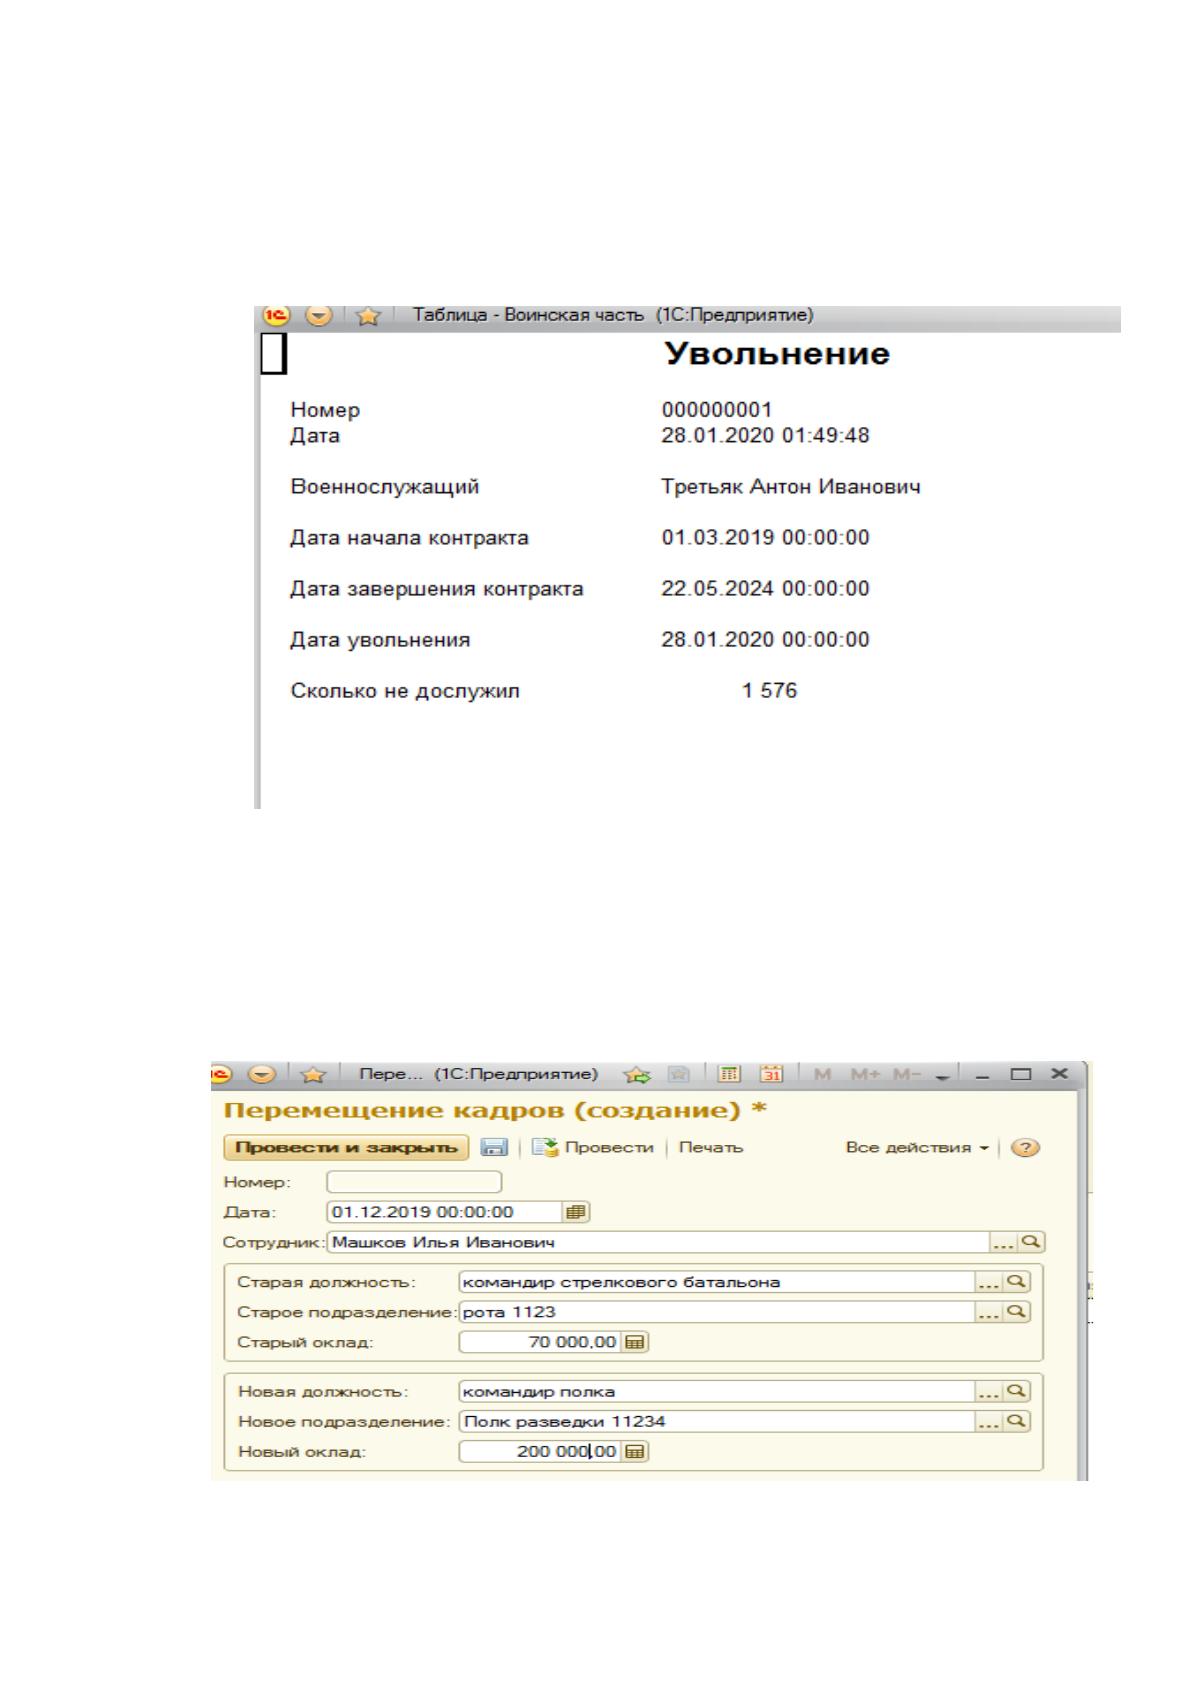This screenshot has height=1684, width=1191.
Task: Open the help question mark icon
Action: 1024,1148
